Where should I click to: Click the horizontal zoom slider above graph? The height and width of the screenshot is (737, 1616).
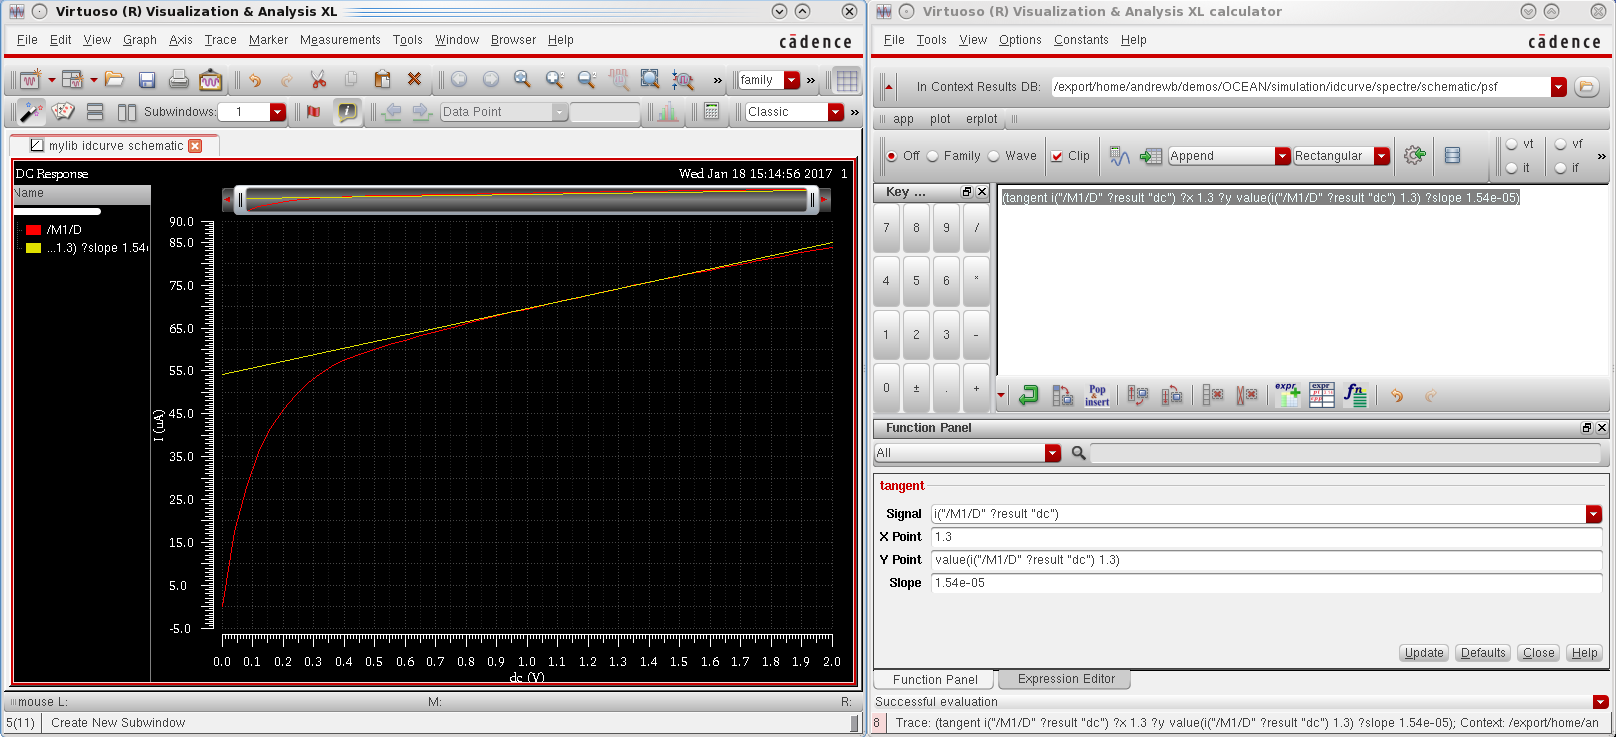click(526, 200)
